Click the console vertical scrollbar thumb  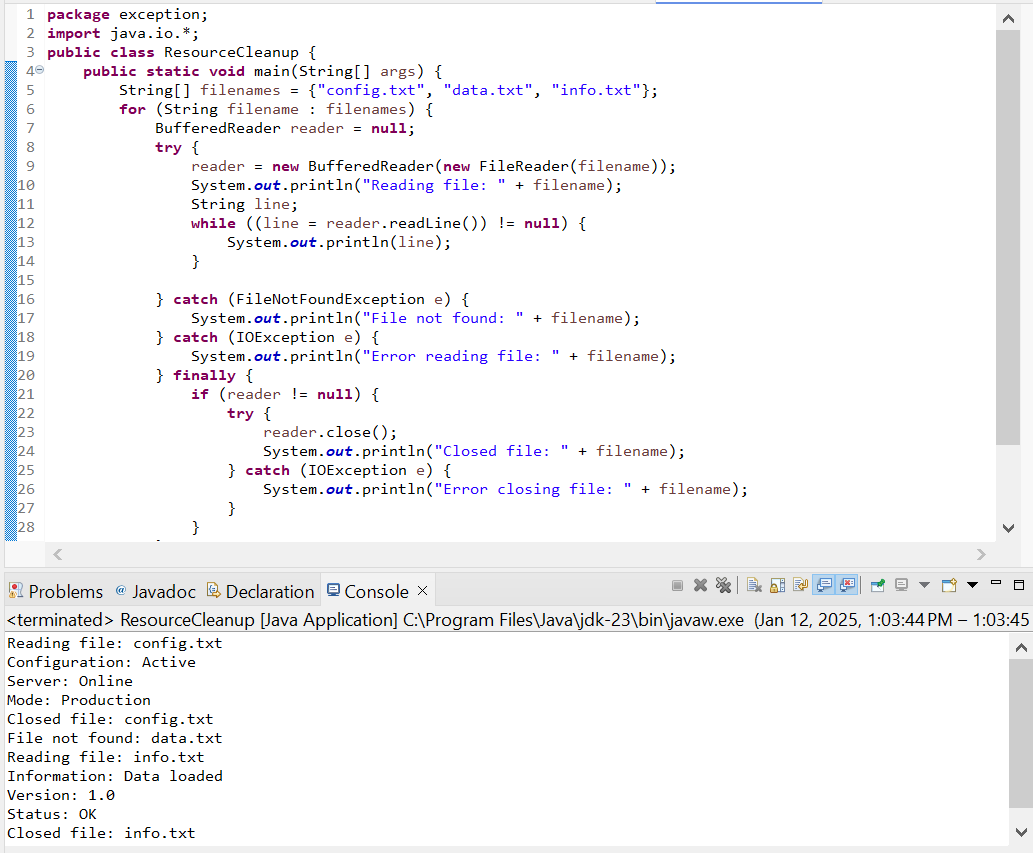(1021, 732)
